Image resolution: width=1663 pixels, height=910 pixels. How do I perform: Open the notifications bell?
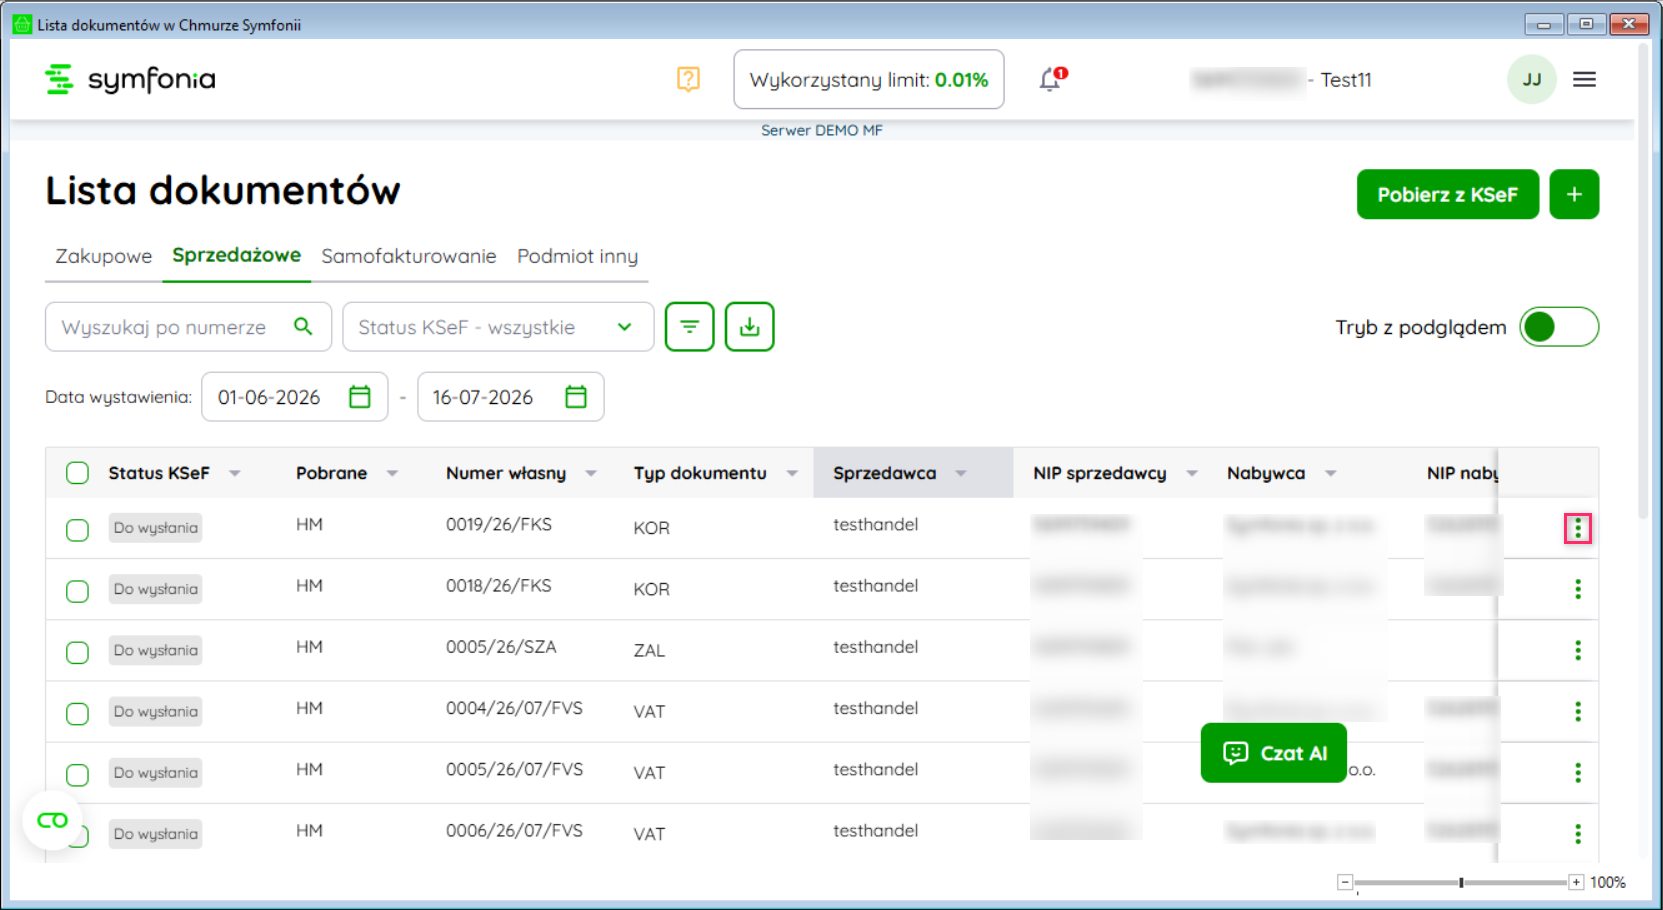tap(1051, 79)
